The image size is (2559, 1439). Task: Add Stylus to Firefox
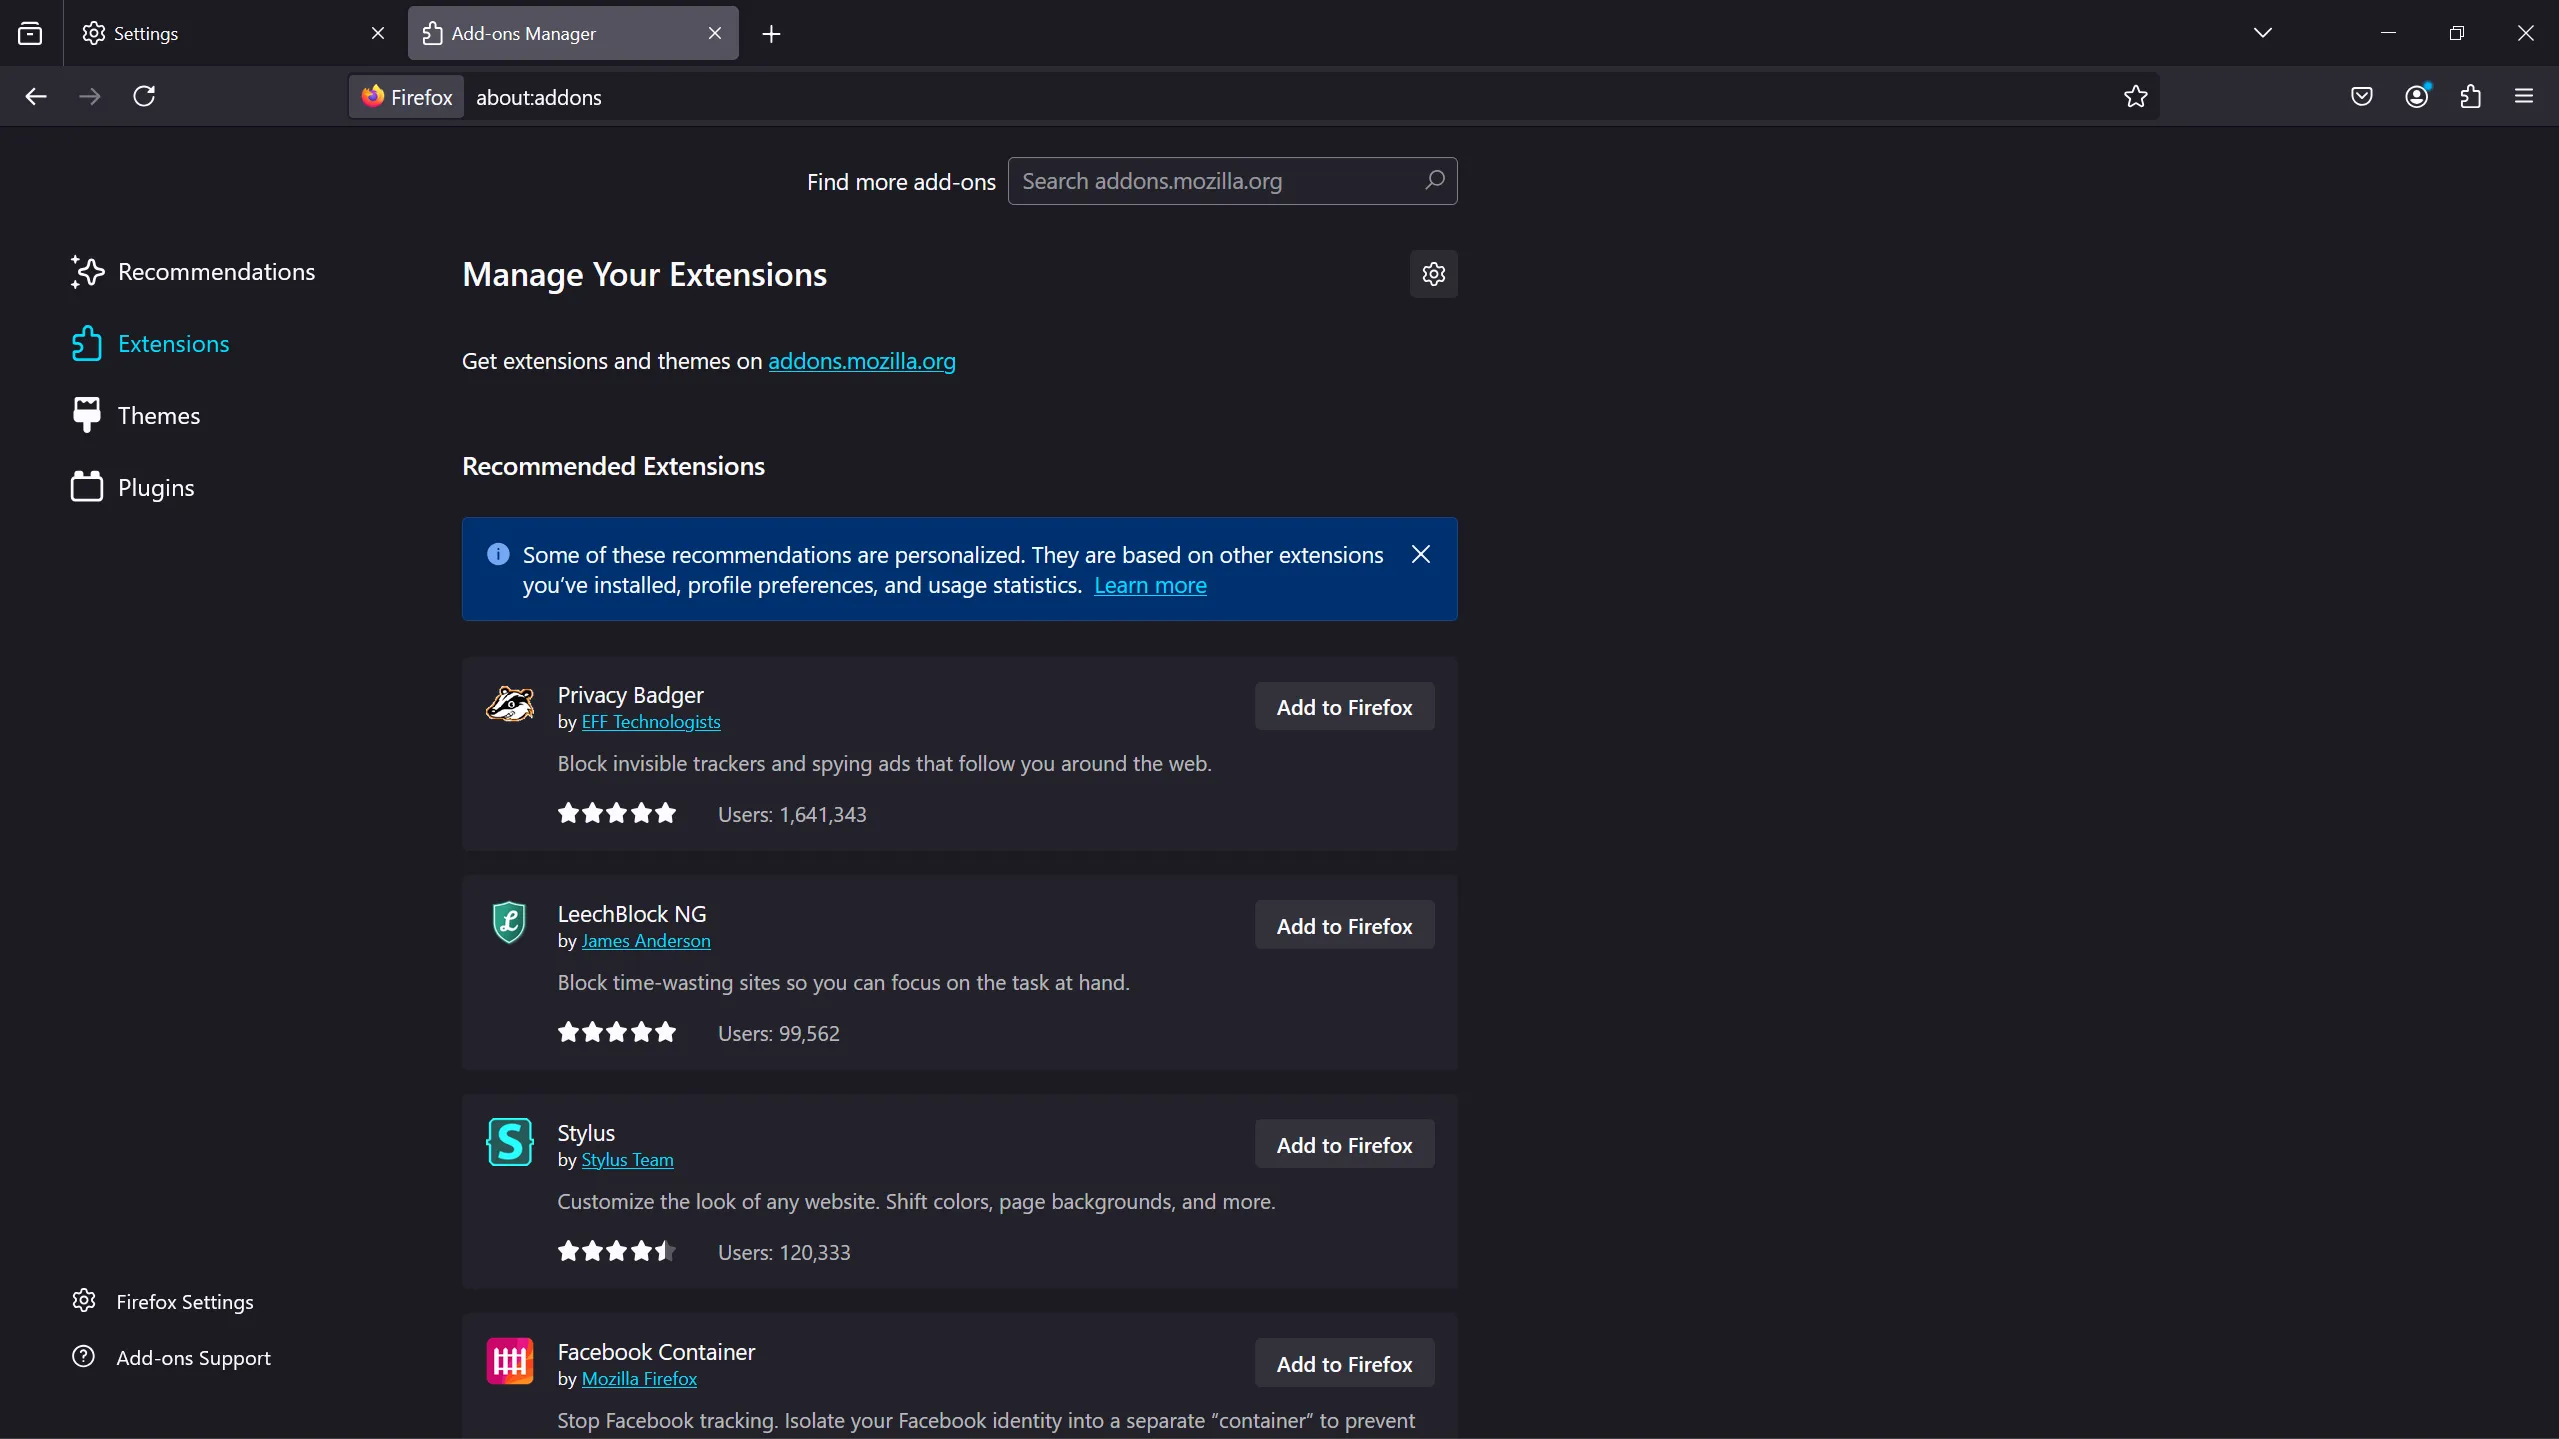[x=1344, y=1145]
